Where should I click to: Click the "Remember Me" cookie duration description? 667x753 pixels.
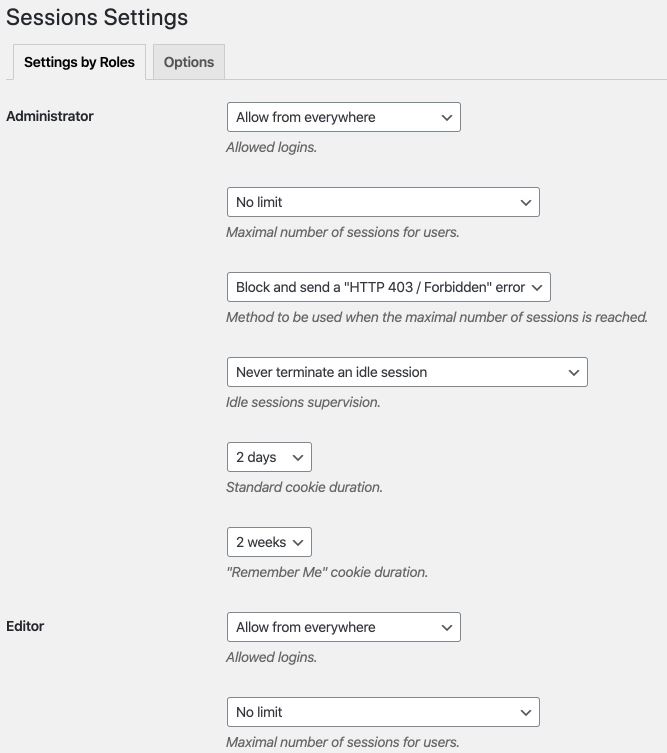click(327, 572)
